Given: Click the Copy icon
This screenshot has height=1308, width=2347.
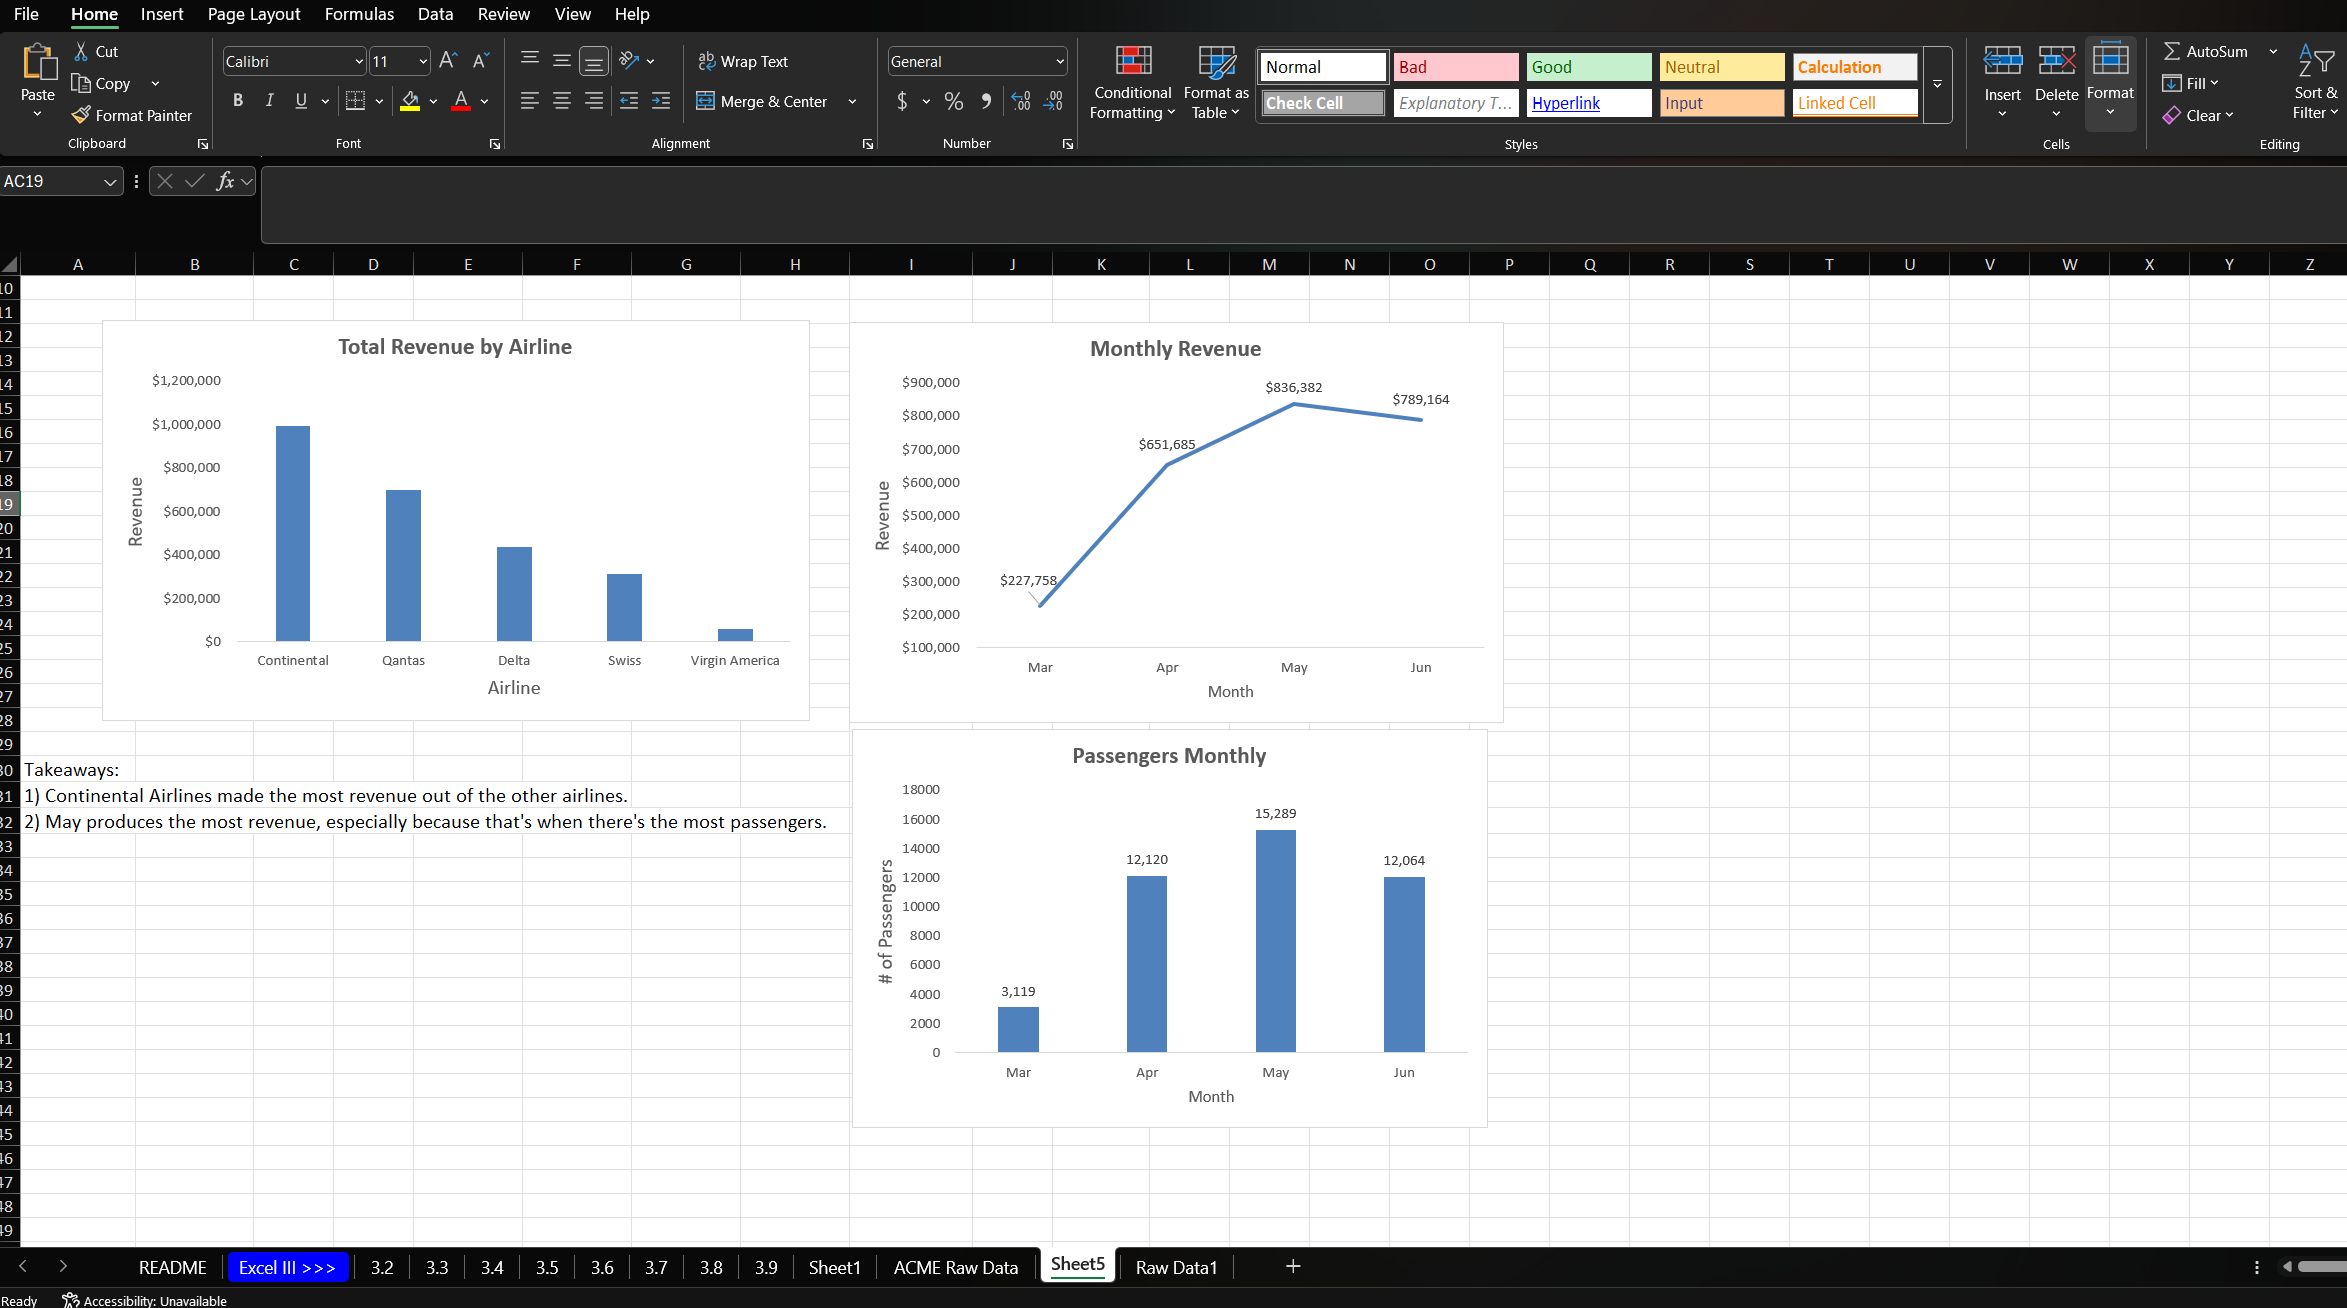Looking at the screenshot, I should 81,83.
